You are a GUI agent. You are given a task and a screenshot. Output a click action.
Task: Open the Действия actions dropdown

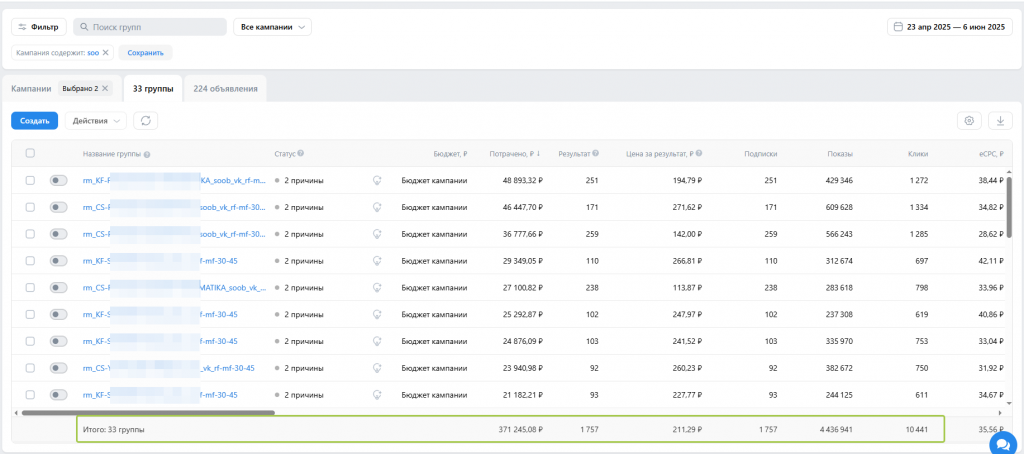click(x=96, y=121)
